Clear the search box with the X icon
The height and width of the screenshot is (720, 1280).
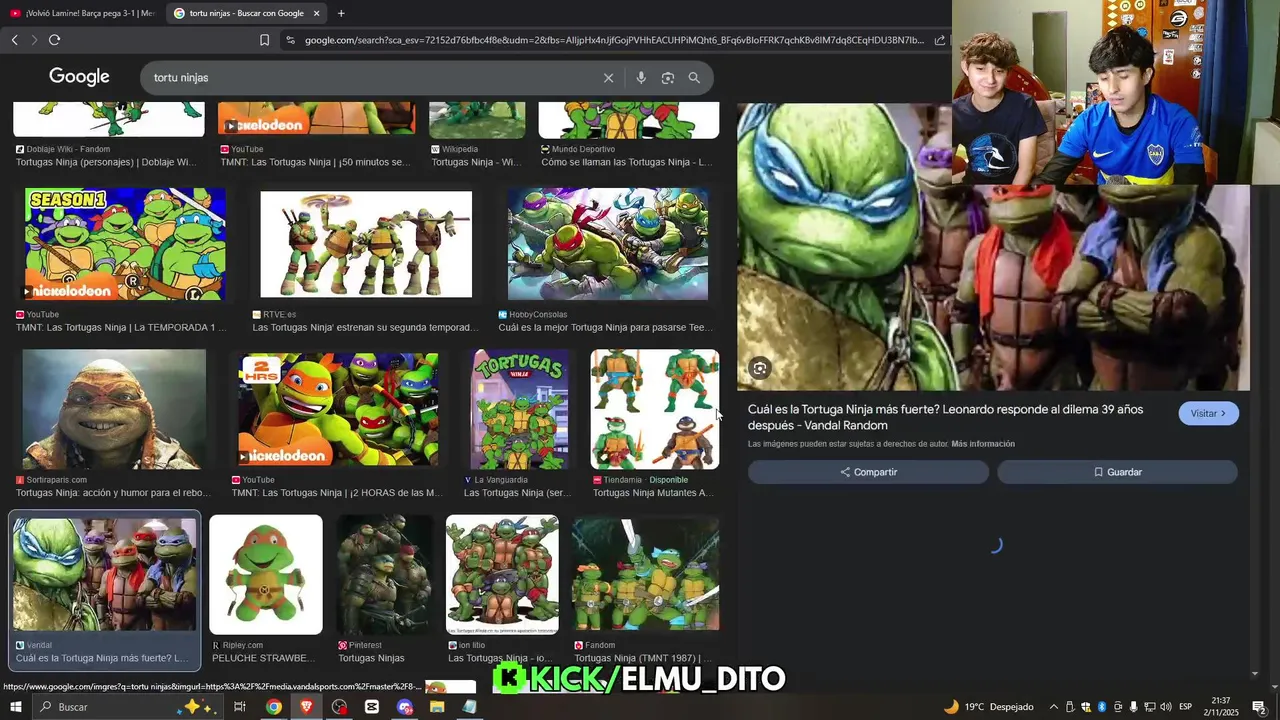(608, 78)
